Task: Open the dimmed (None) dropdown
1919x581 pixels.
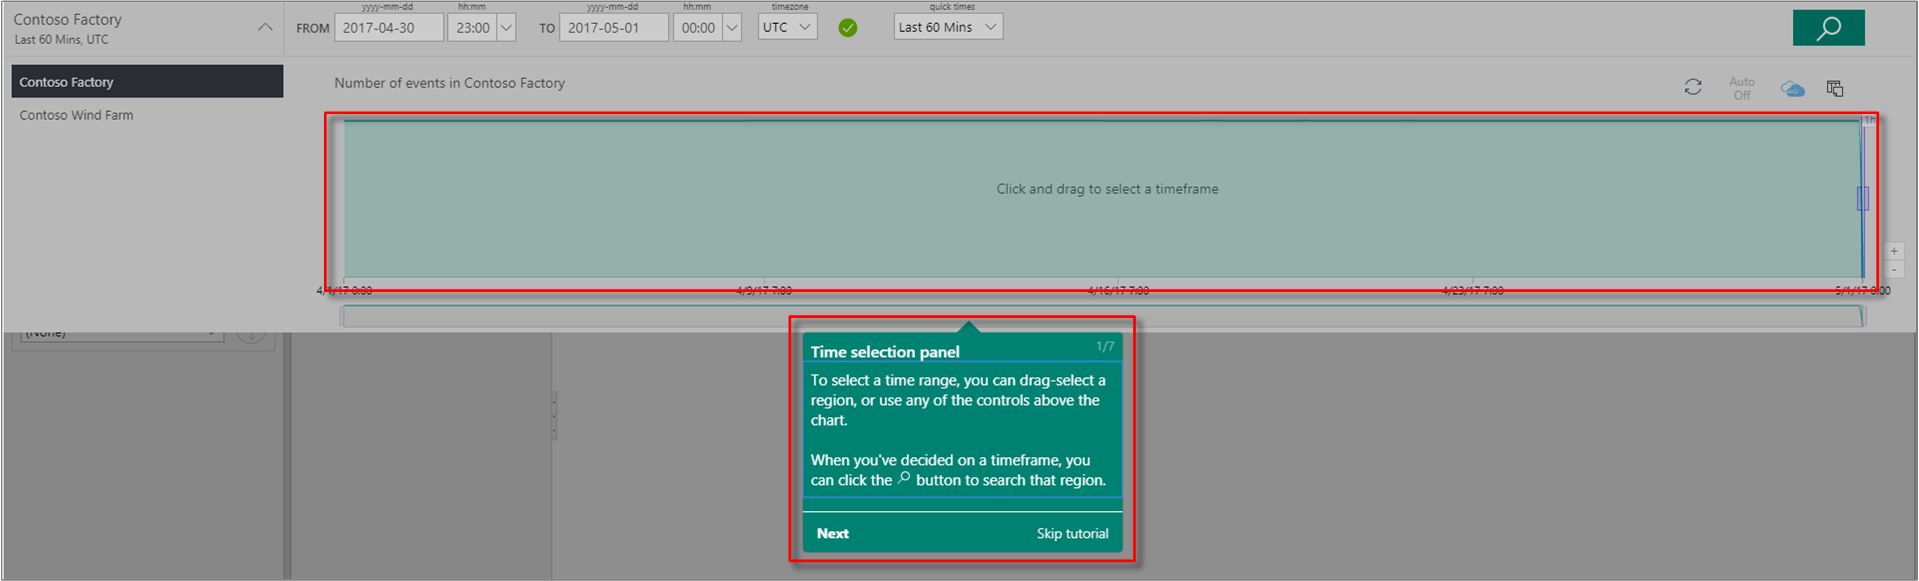Action: [x=122, y=333]
